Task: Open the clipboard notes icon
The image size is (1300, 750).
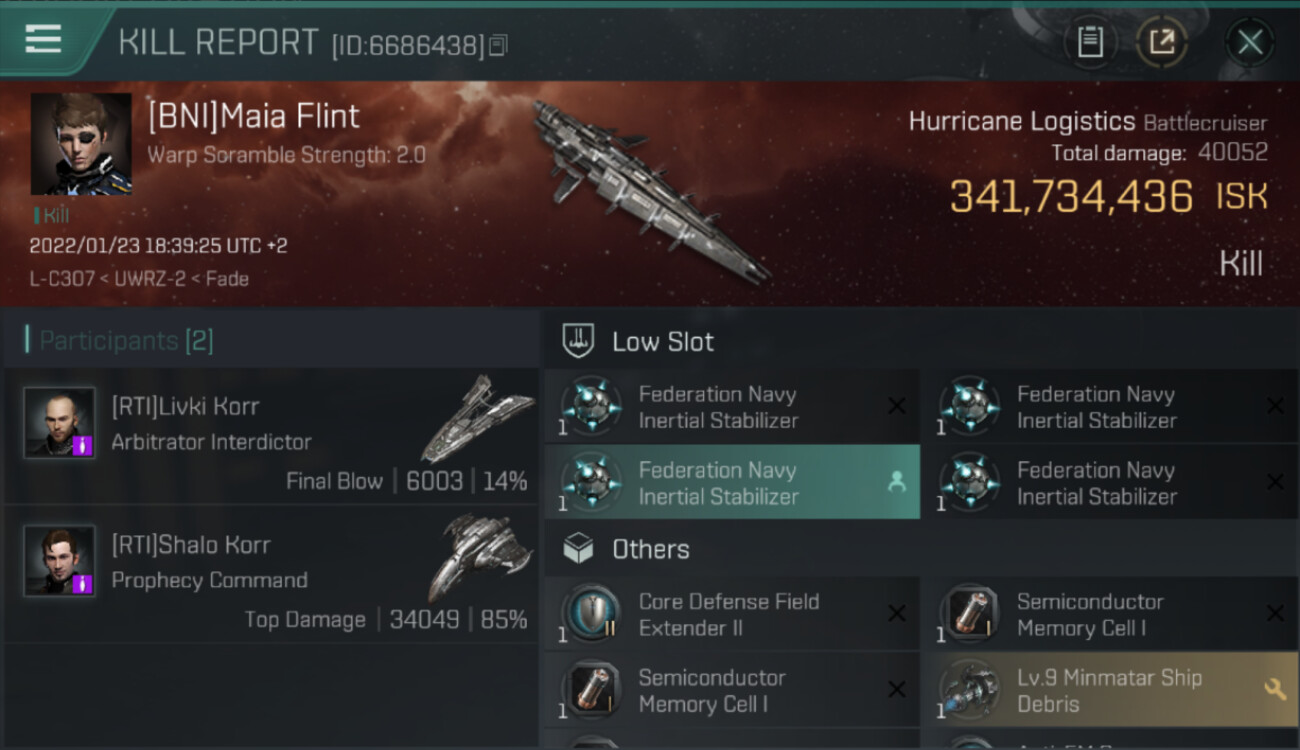Action: pos(1089,42)
